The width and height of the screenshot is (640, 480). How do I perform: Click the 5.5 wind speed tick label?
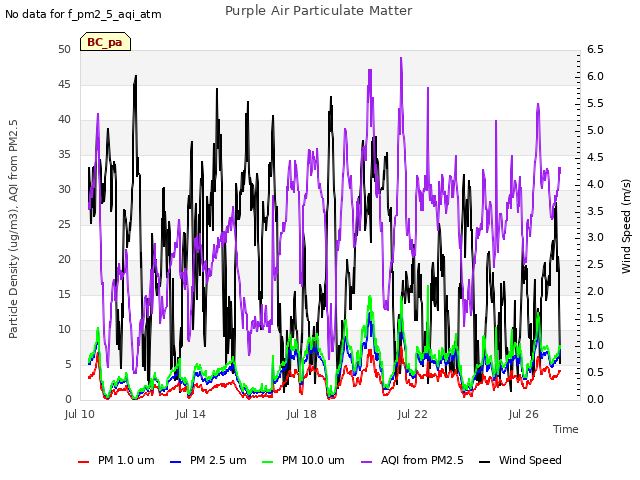(595, 103)
